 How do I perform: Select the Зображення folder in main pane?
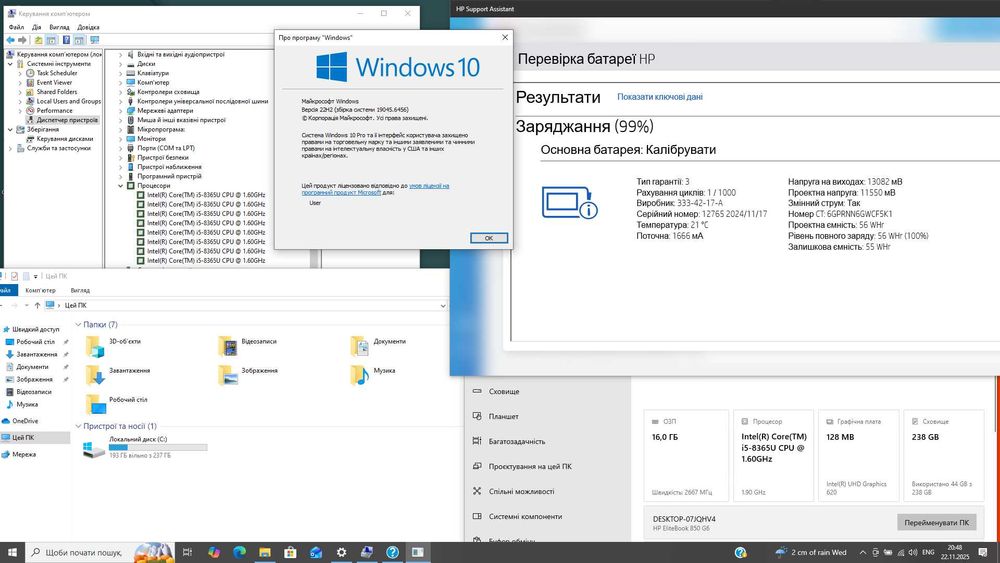click(247, 375)
